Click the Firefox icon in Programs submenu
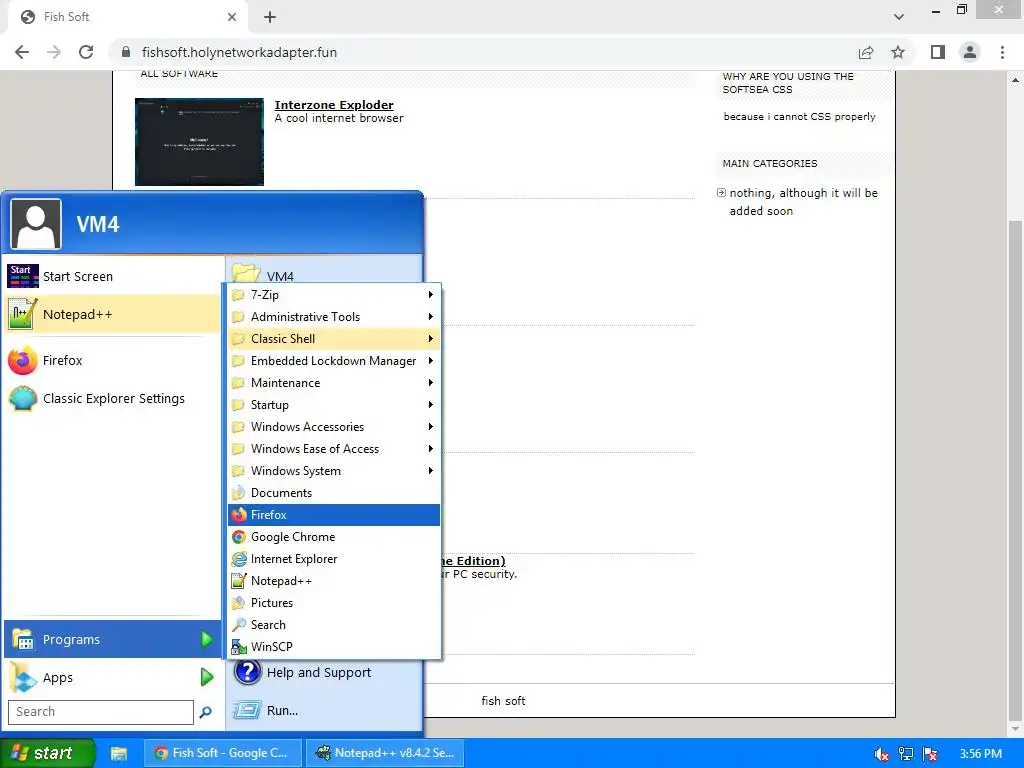This screenshot has width=1024, height=768. point(239,515)
